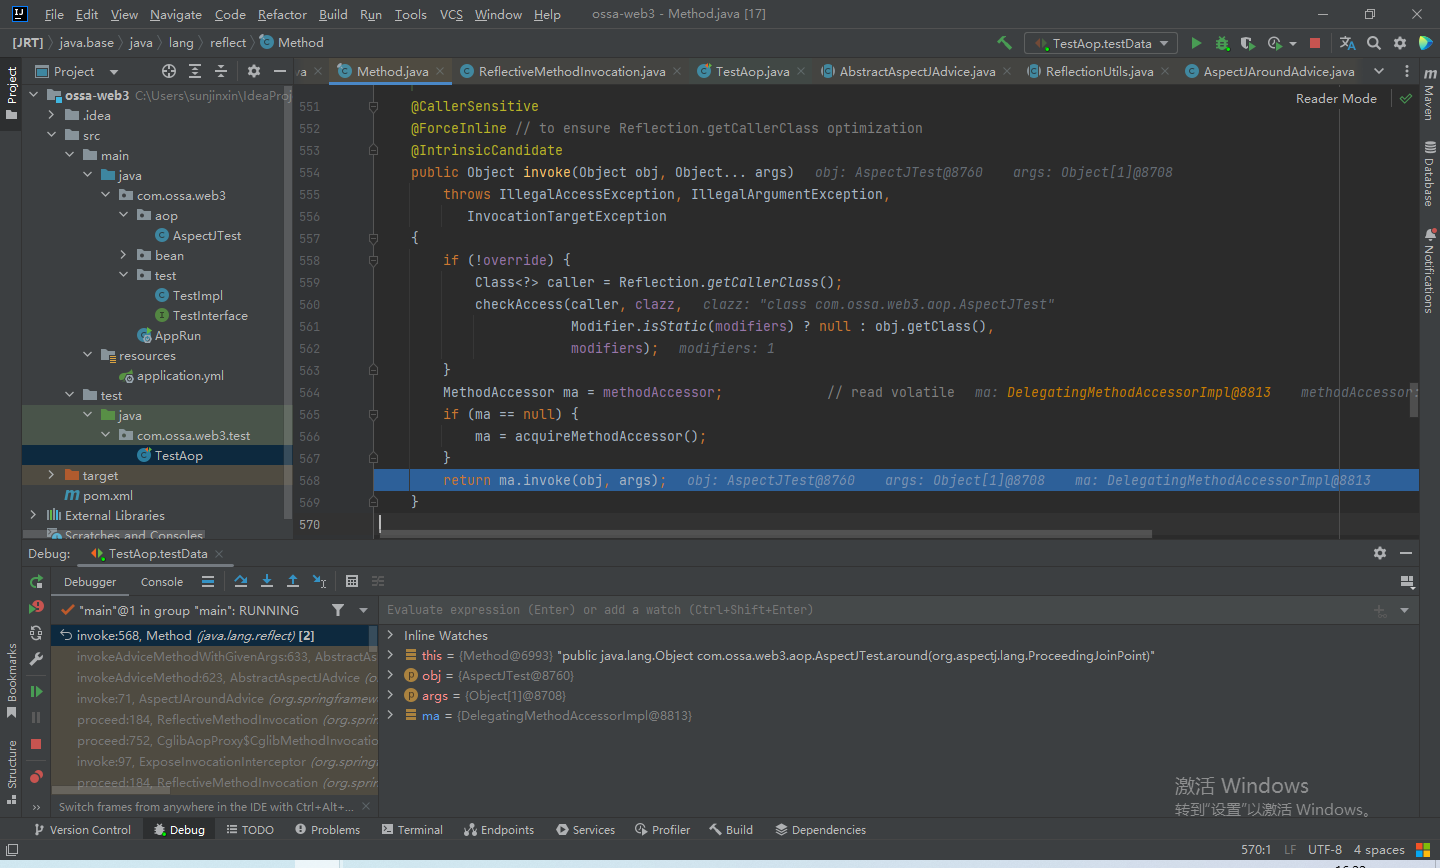Expand the target folder
Screen dimensions: 1440x868
pyautogui.click(x=52, y=475)
